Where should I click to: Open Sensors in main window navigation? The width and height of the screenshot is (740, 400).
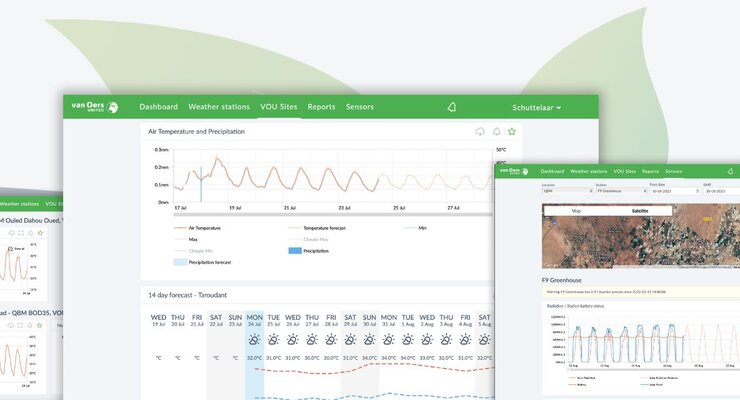tap(360, 107)
